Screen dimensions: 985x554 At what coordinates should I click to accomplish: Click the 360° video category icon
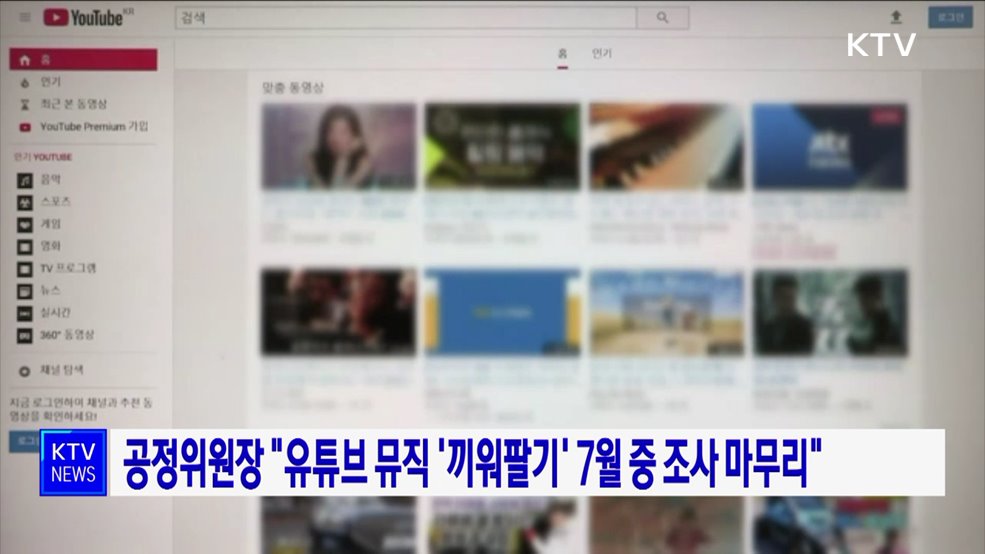click(24, 336)
